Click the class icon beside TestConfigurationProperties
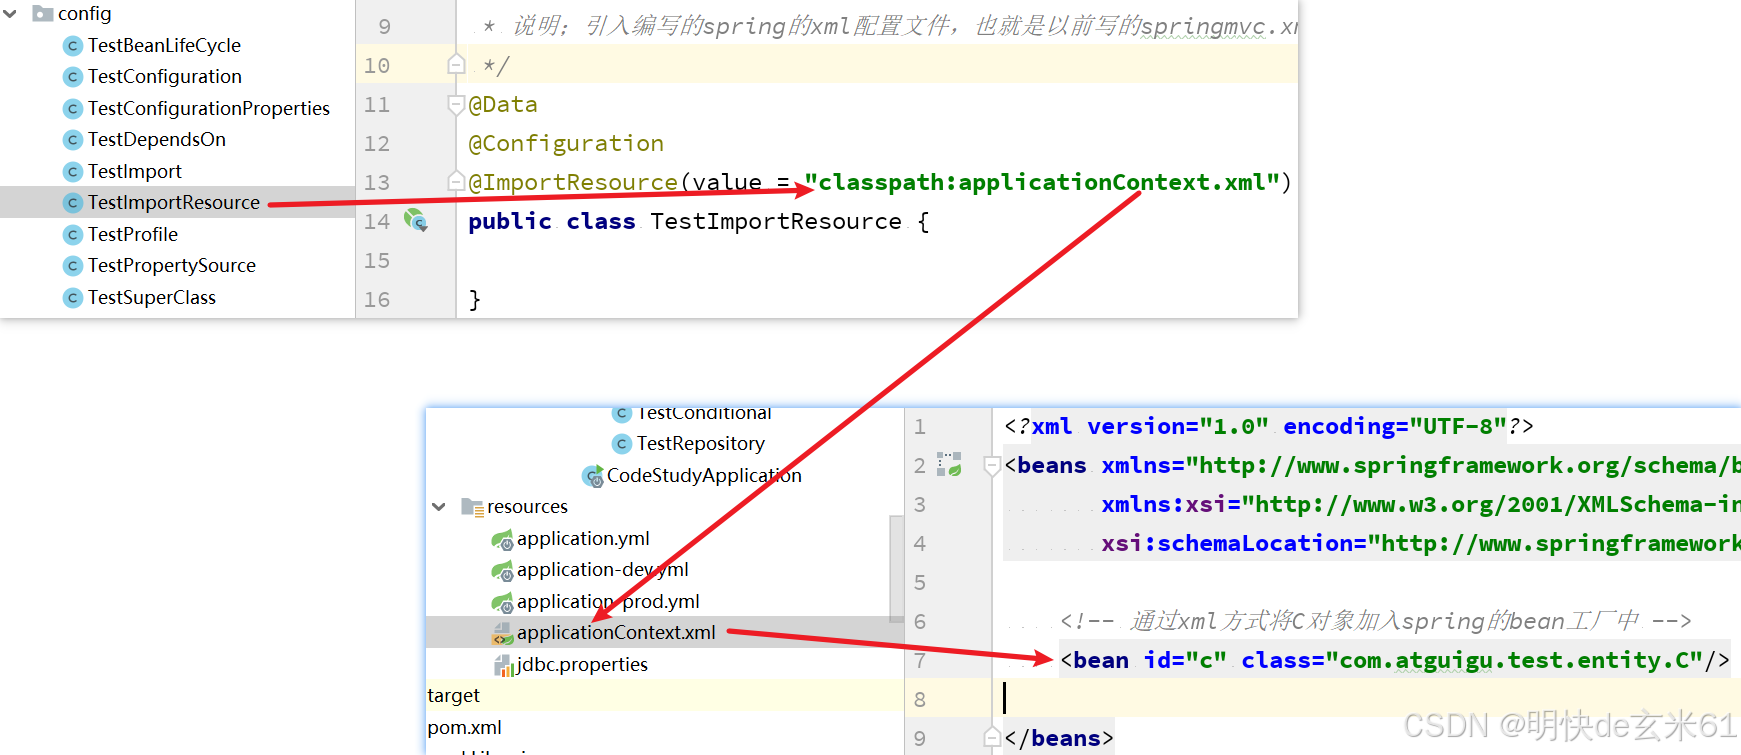Viewport: 1741px width, 755px height. (x=72, y=109)
